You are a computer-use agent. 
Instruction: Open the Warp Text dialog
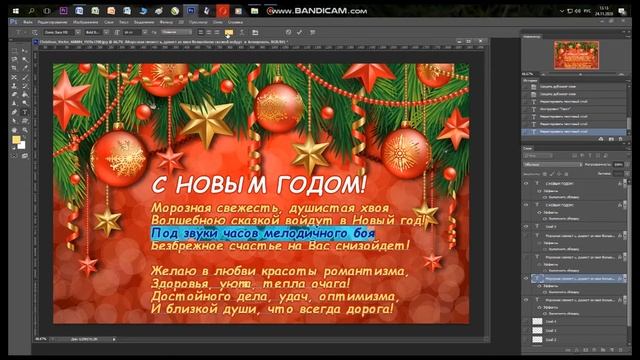(242, 32)
